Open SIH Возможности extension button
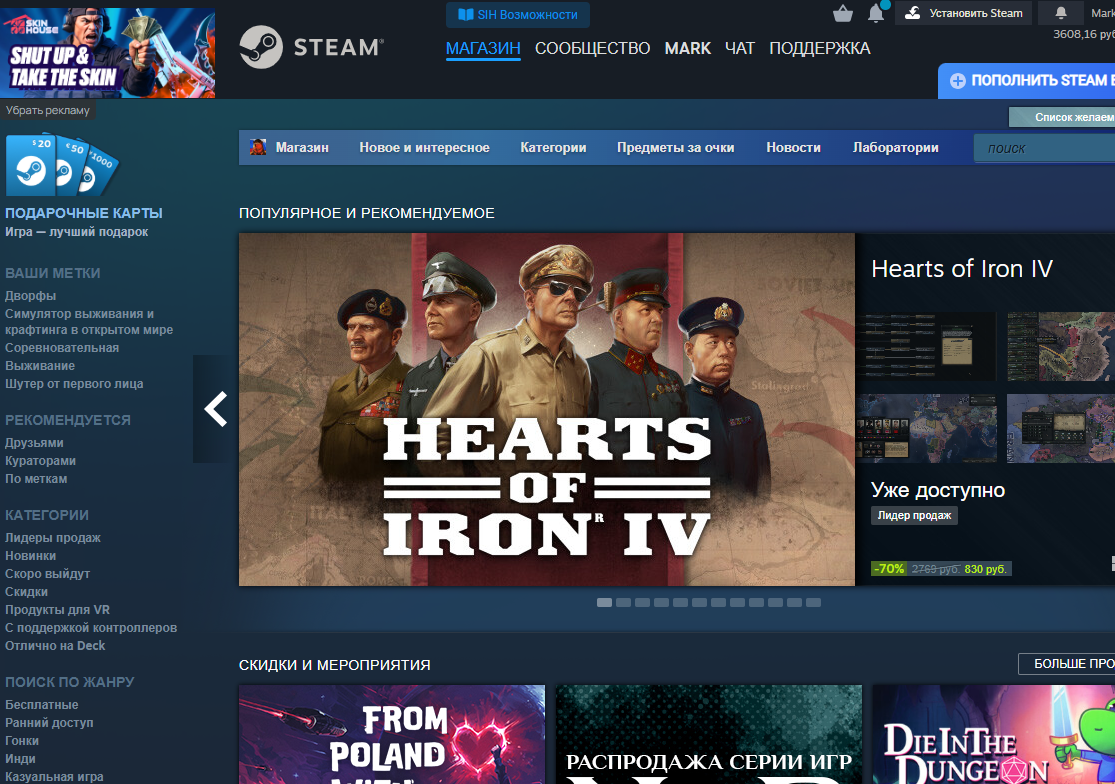 click(x=518, y=15)
